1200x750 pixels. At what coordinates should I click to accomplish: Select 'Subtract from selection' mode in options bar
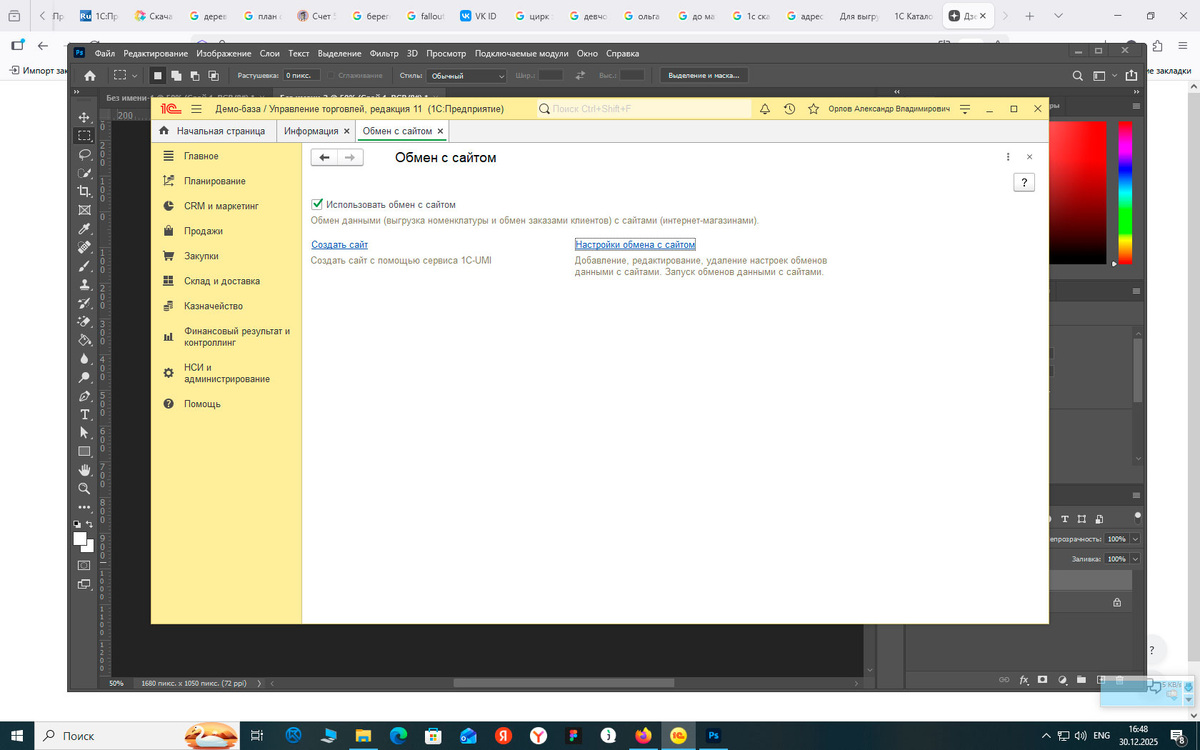tap(195, 75)
